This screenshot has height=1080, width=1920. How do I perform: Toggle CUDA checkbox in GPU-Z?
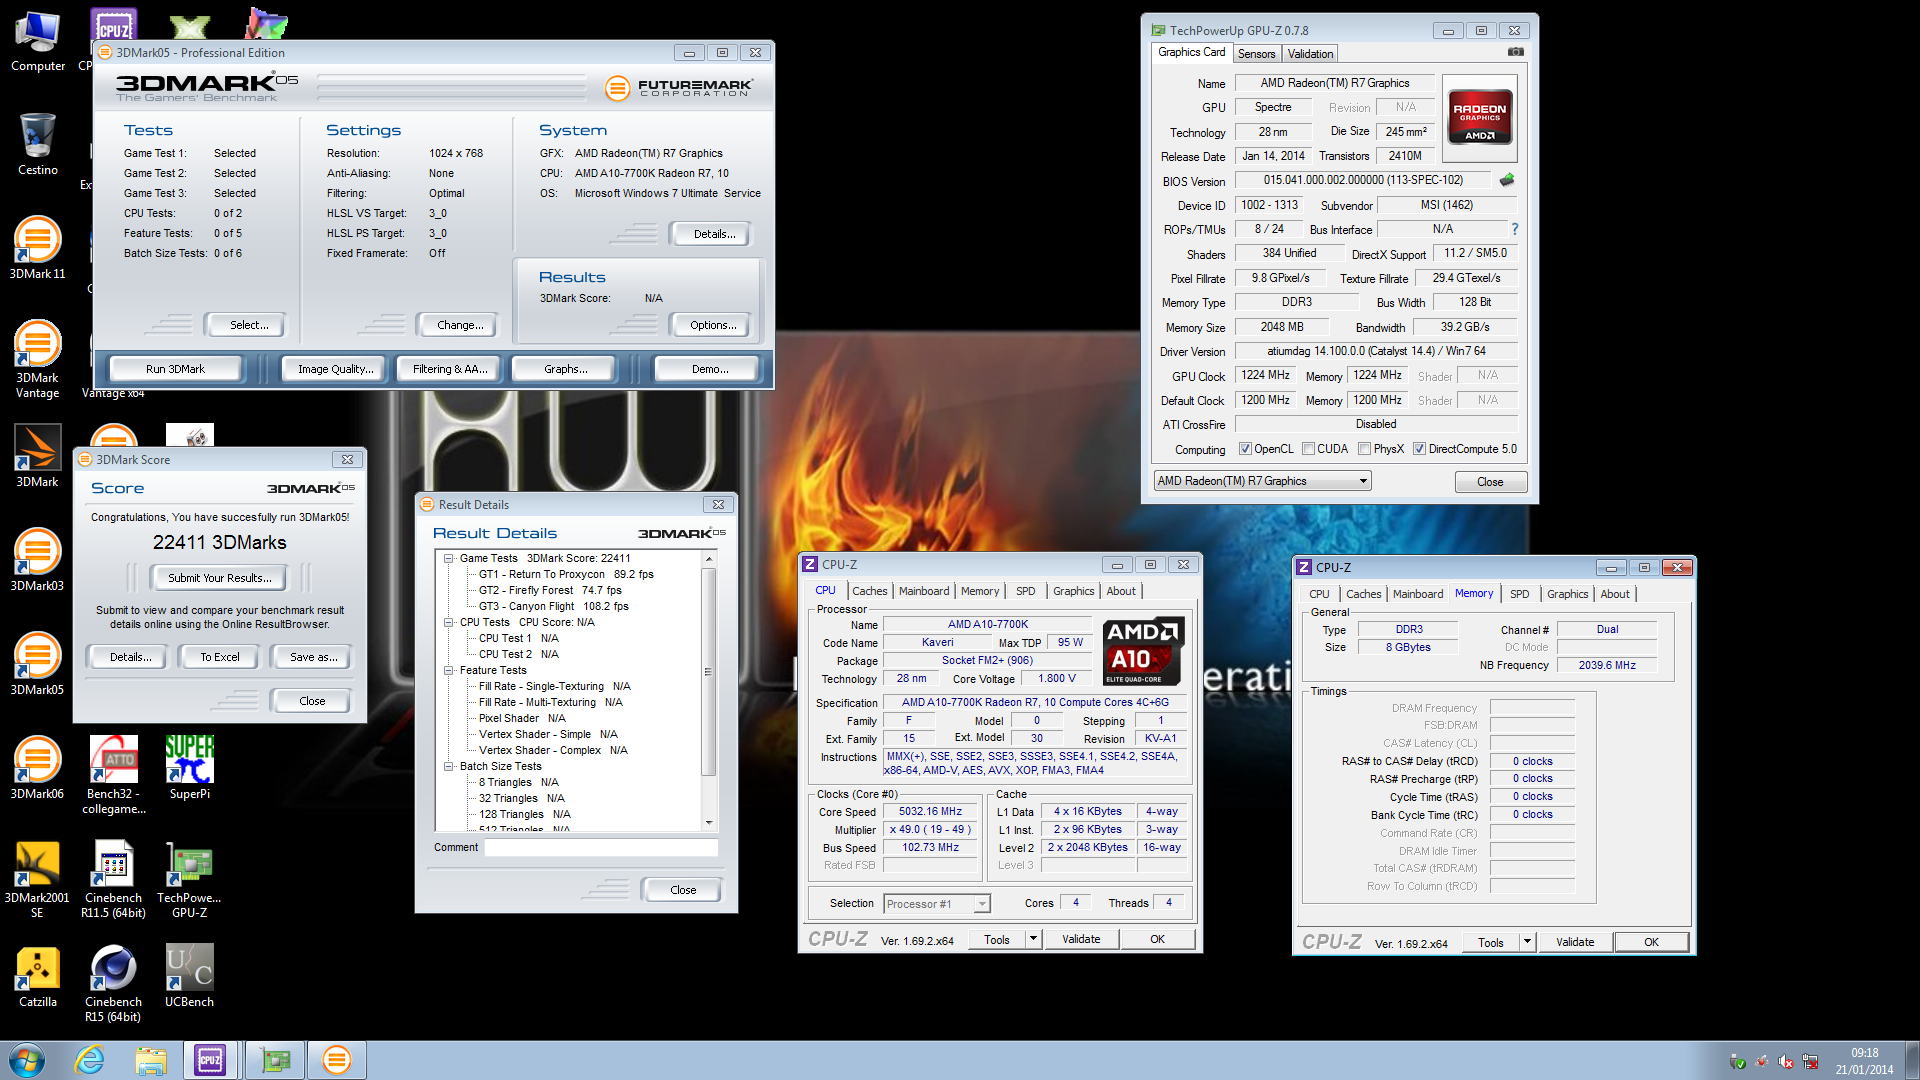point(1308,449)
